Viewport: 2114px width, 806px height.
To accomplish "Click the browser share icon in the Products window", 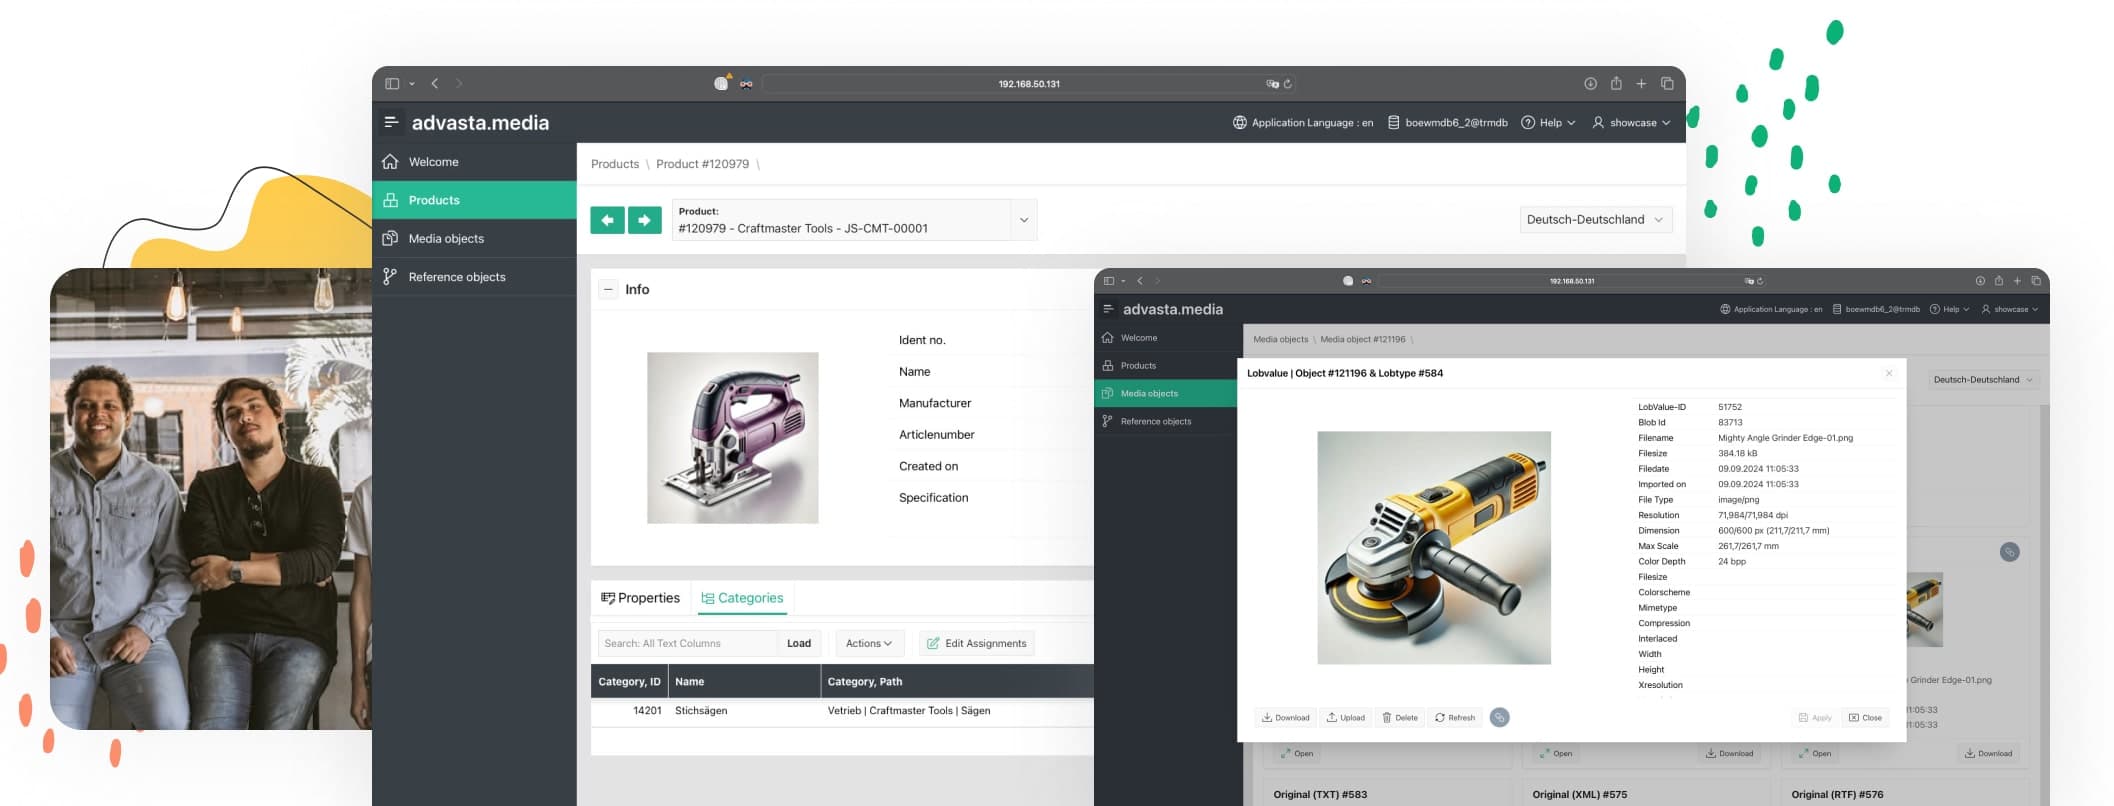I will pos(1616,84).
